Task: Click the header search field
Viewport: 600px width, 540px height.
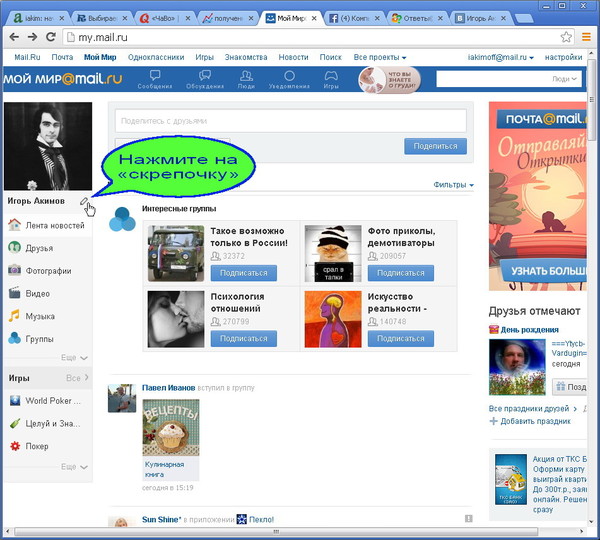Action: click(x=509, y=79)
